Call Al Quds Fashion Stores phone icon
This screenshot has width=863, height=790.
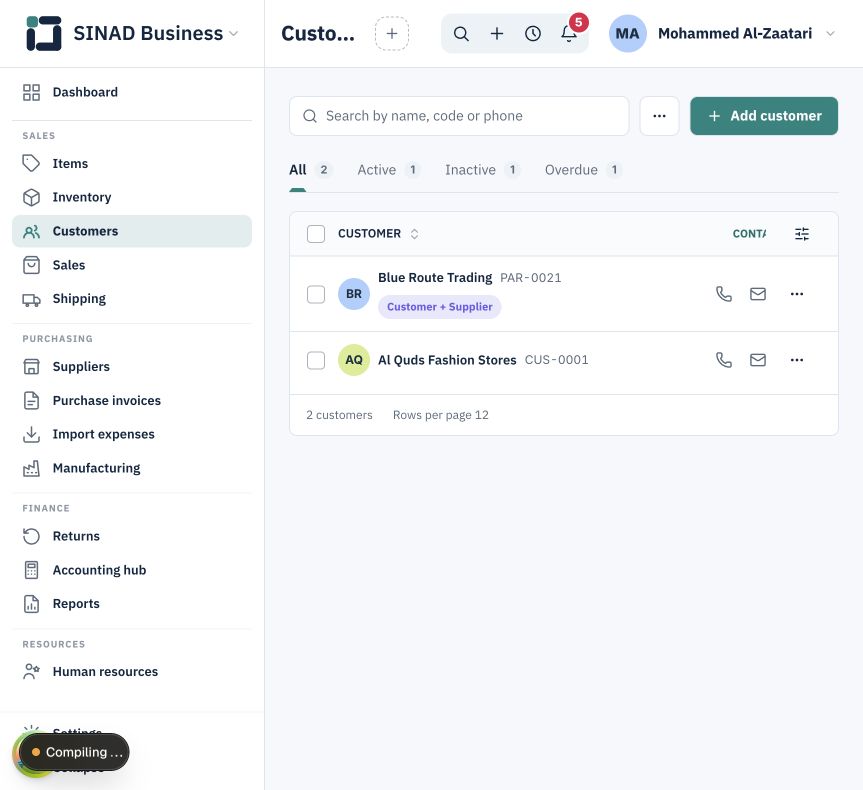[724, 360]
